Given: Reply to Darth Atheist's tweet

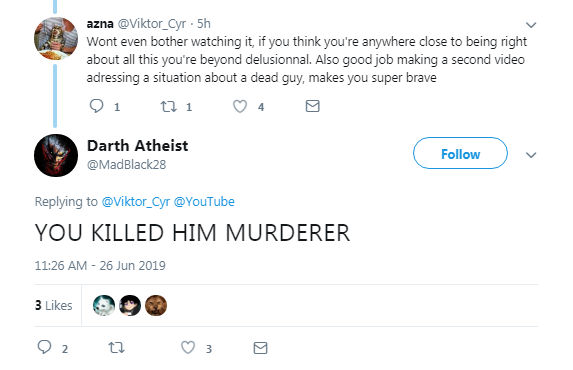Looking at the screenshot, I should click(x=45, y=347).
